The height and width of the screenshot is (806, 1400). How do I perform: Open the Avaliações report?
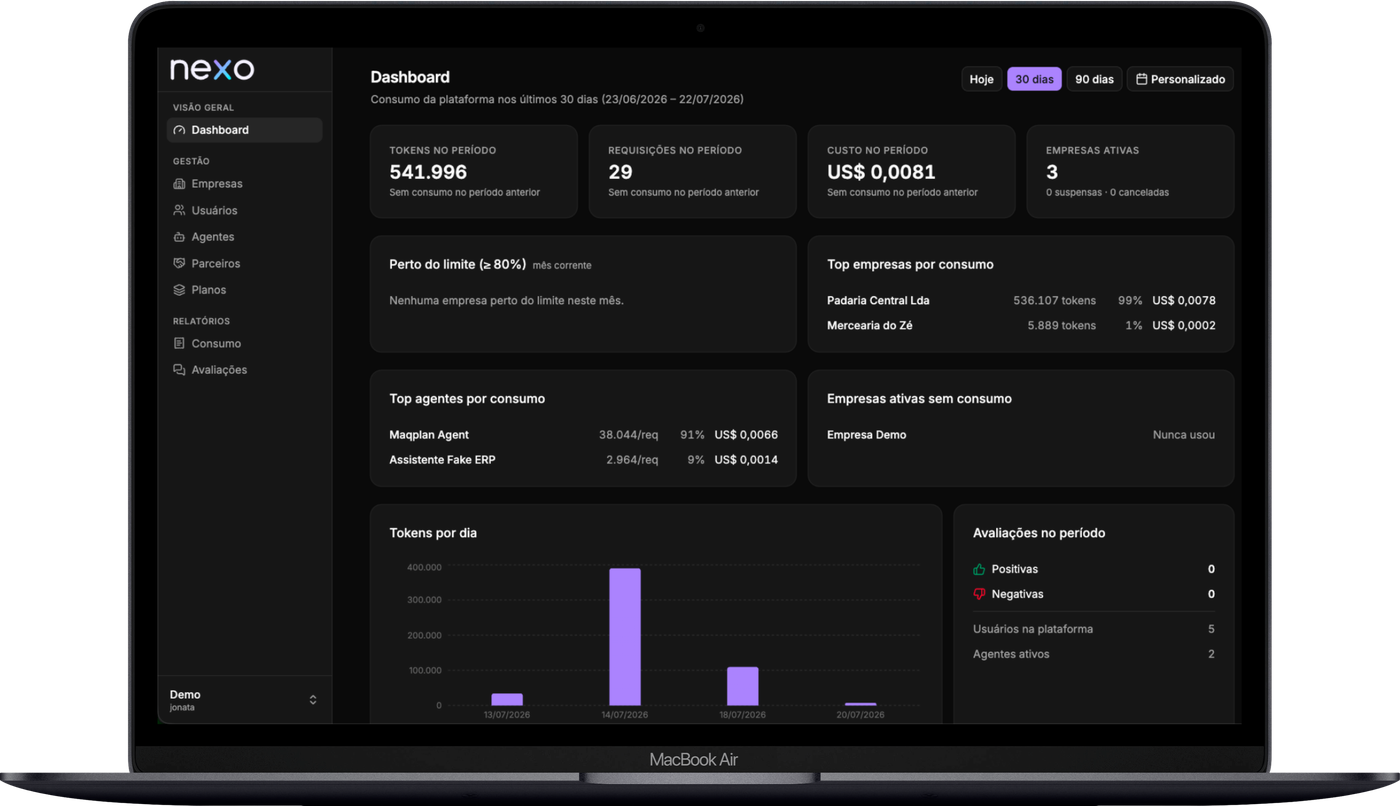tap(244, 370)
